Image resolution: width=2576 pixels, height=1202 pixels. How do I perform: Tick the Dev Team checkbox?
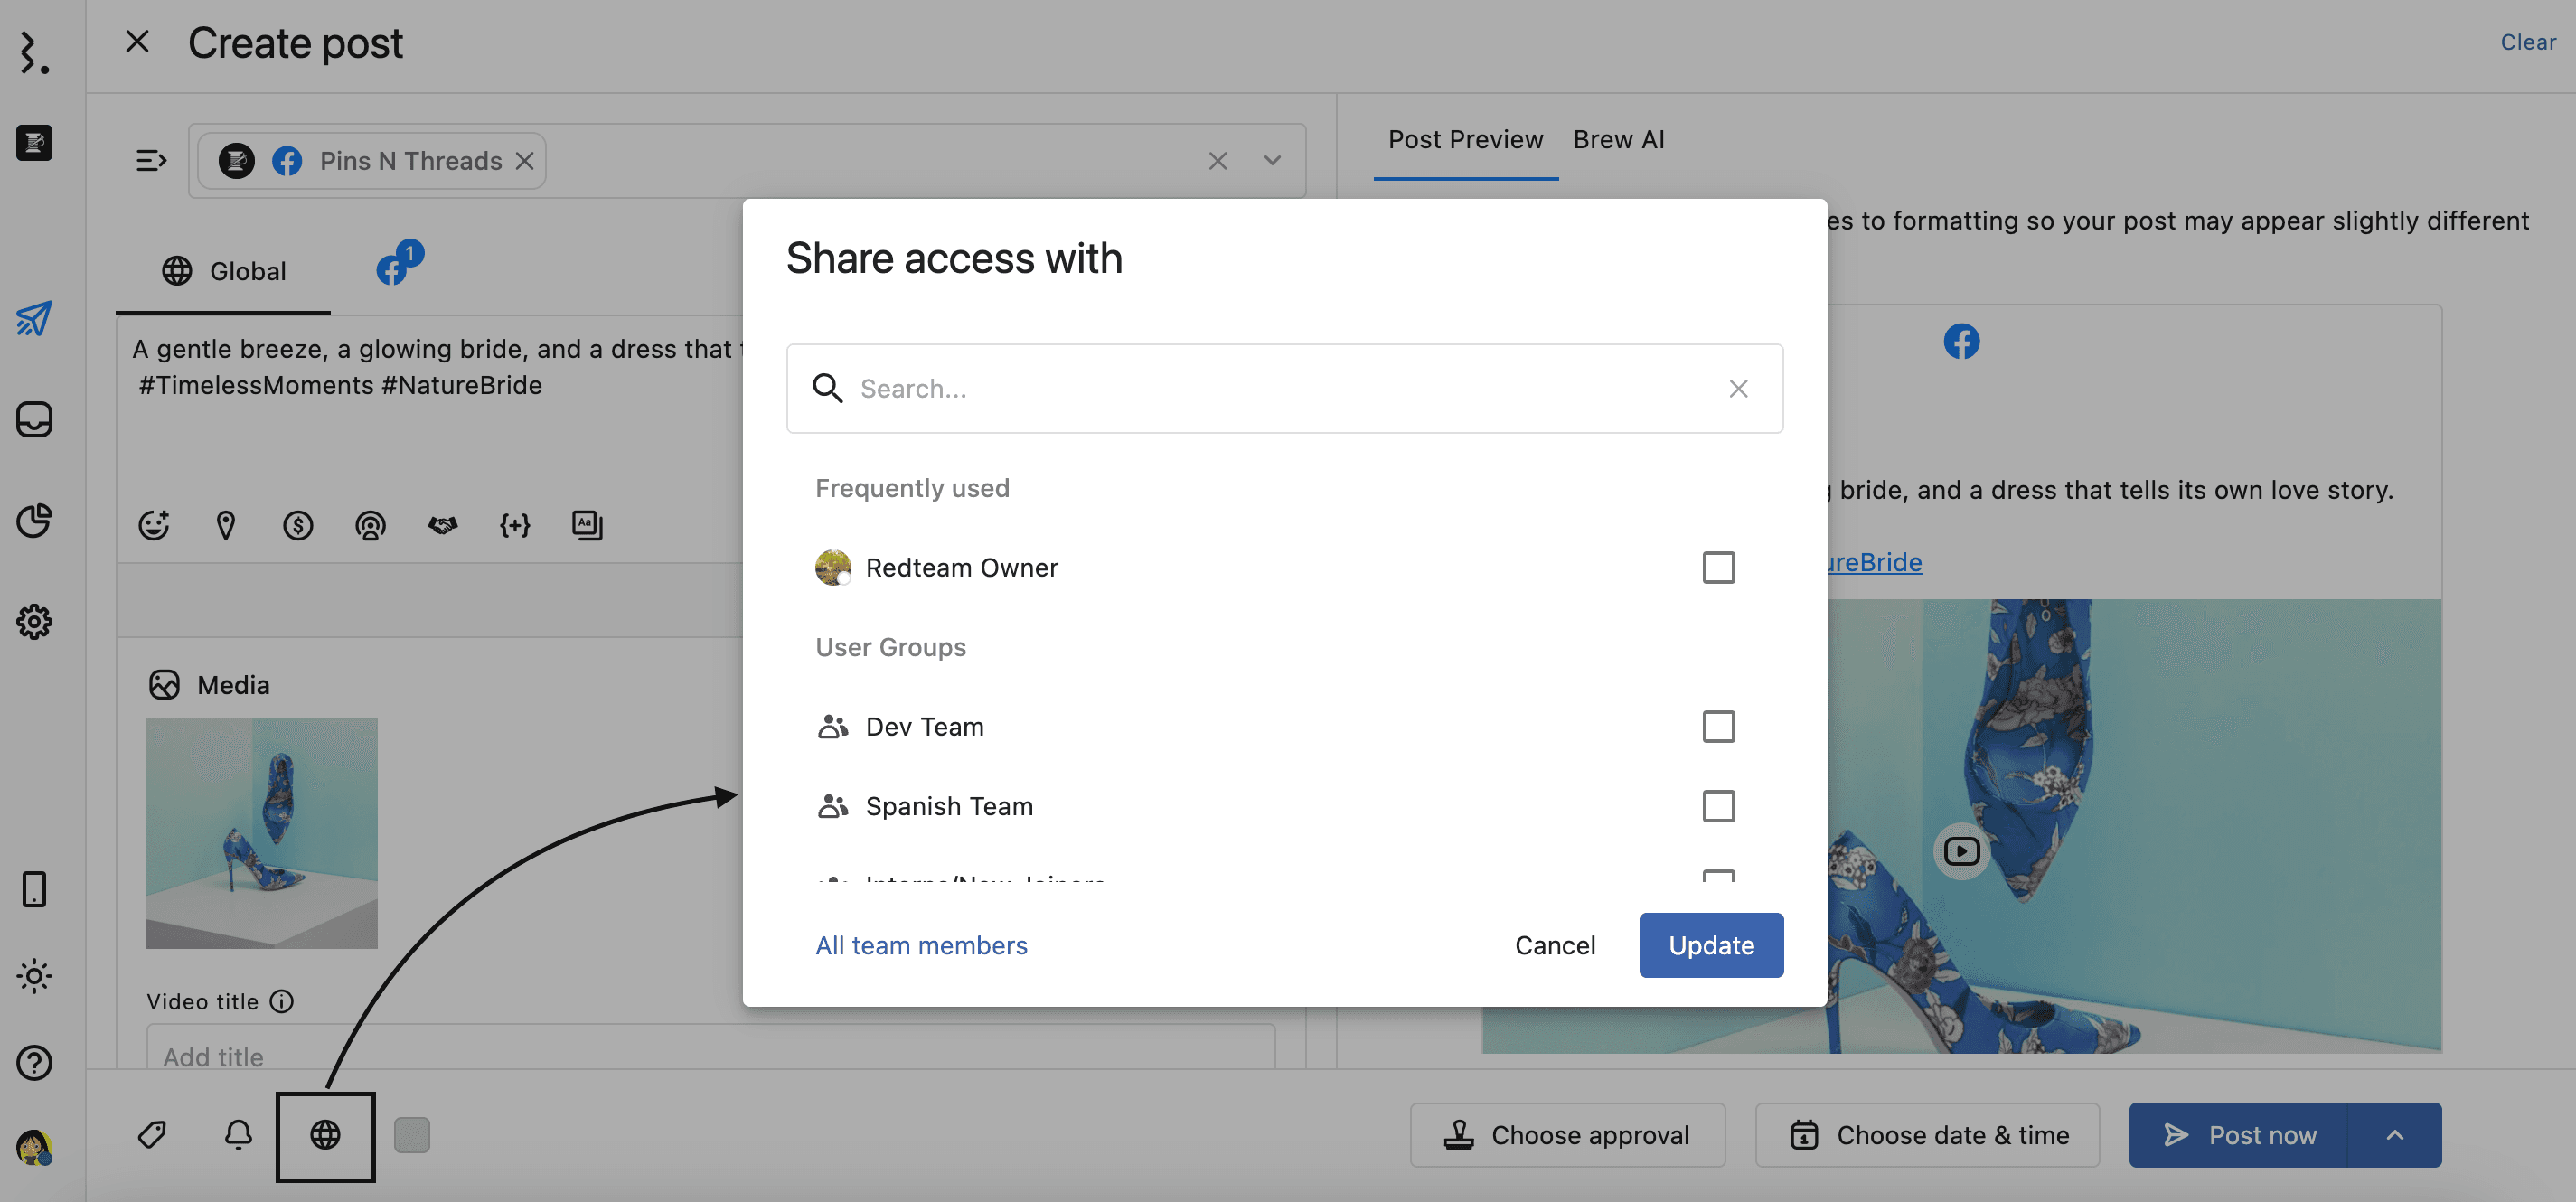point(1718,726)
